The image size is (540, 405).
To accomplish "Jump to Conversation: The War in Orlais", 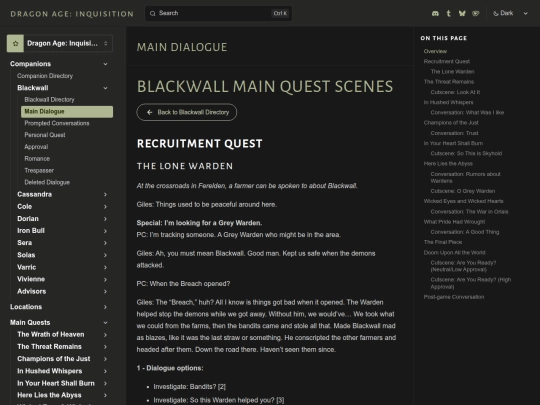I will coord(469,212).
